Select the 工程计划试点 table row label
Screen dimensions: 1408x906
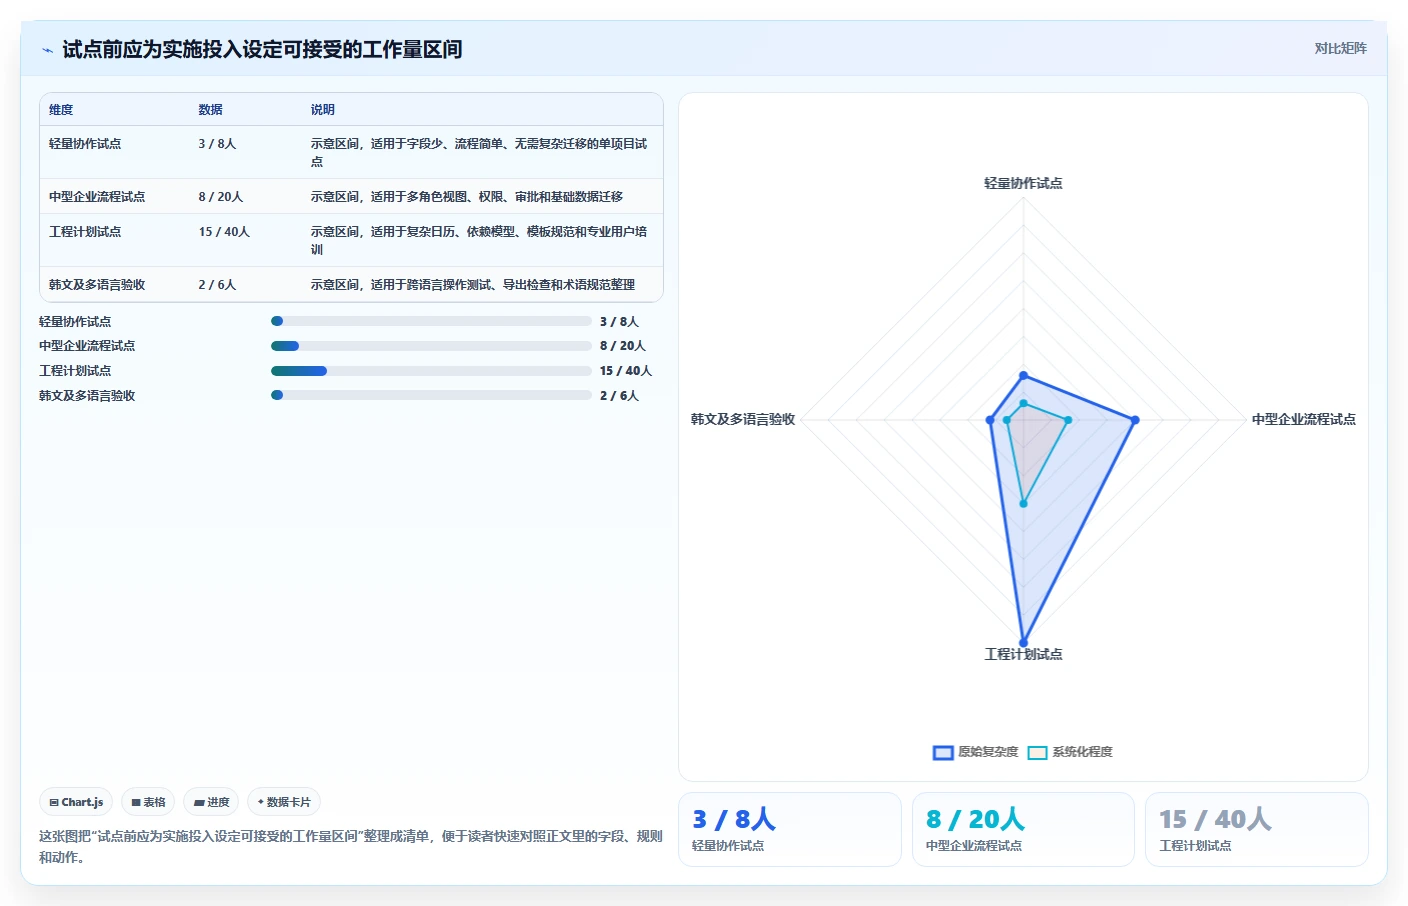pos(85,232)
